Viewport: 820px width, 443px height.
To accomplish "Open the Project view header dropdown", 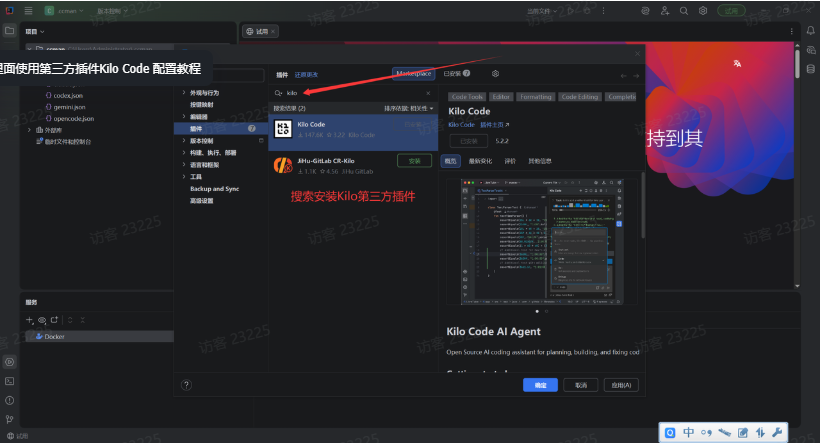I will pyautogui.click(x=35, y=31).
